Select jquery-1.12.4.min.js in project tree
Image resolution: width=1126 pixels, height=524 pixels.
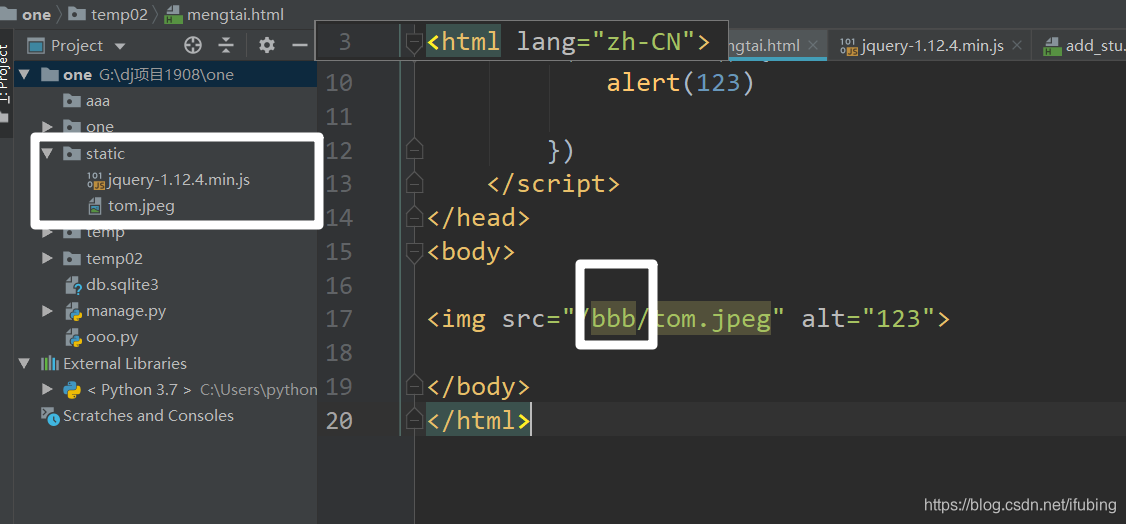(x=178, y=180)
